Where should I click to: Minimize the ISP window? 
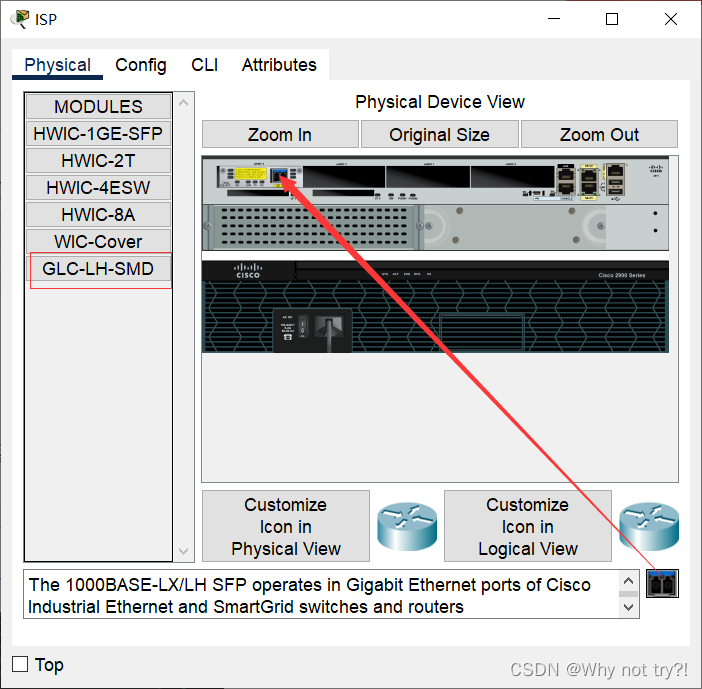point(554,19)
